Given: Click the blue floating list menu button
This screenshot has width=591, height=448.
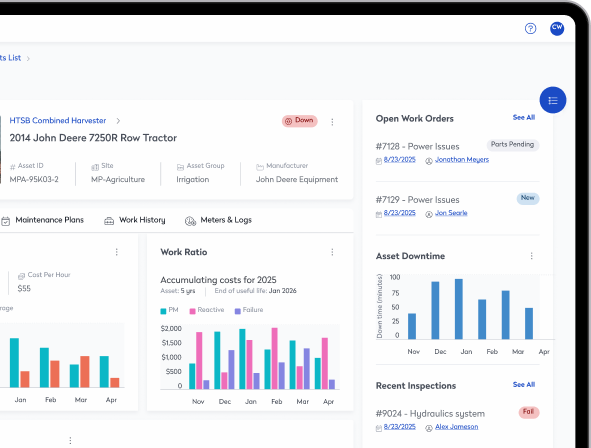Looking at the screenshot, I should click(553, 100).
